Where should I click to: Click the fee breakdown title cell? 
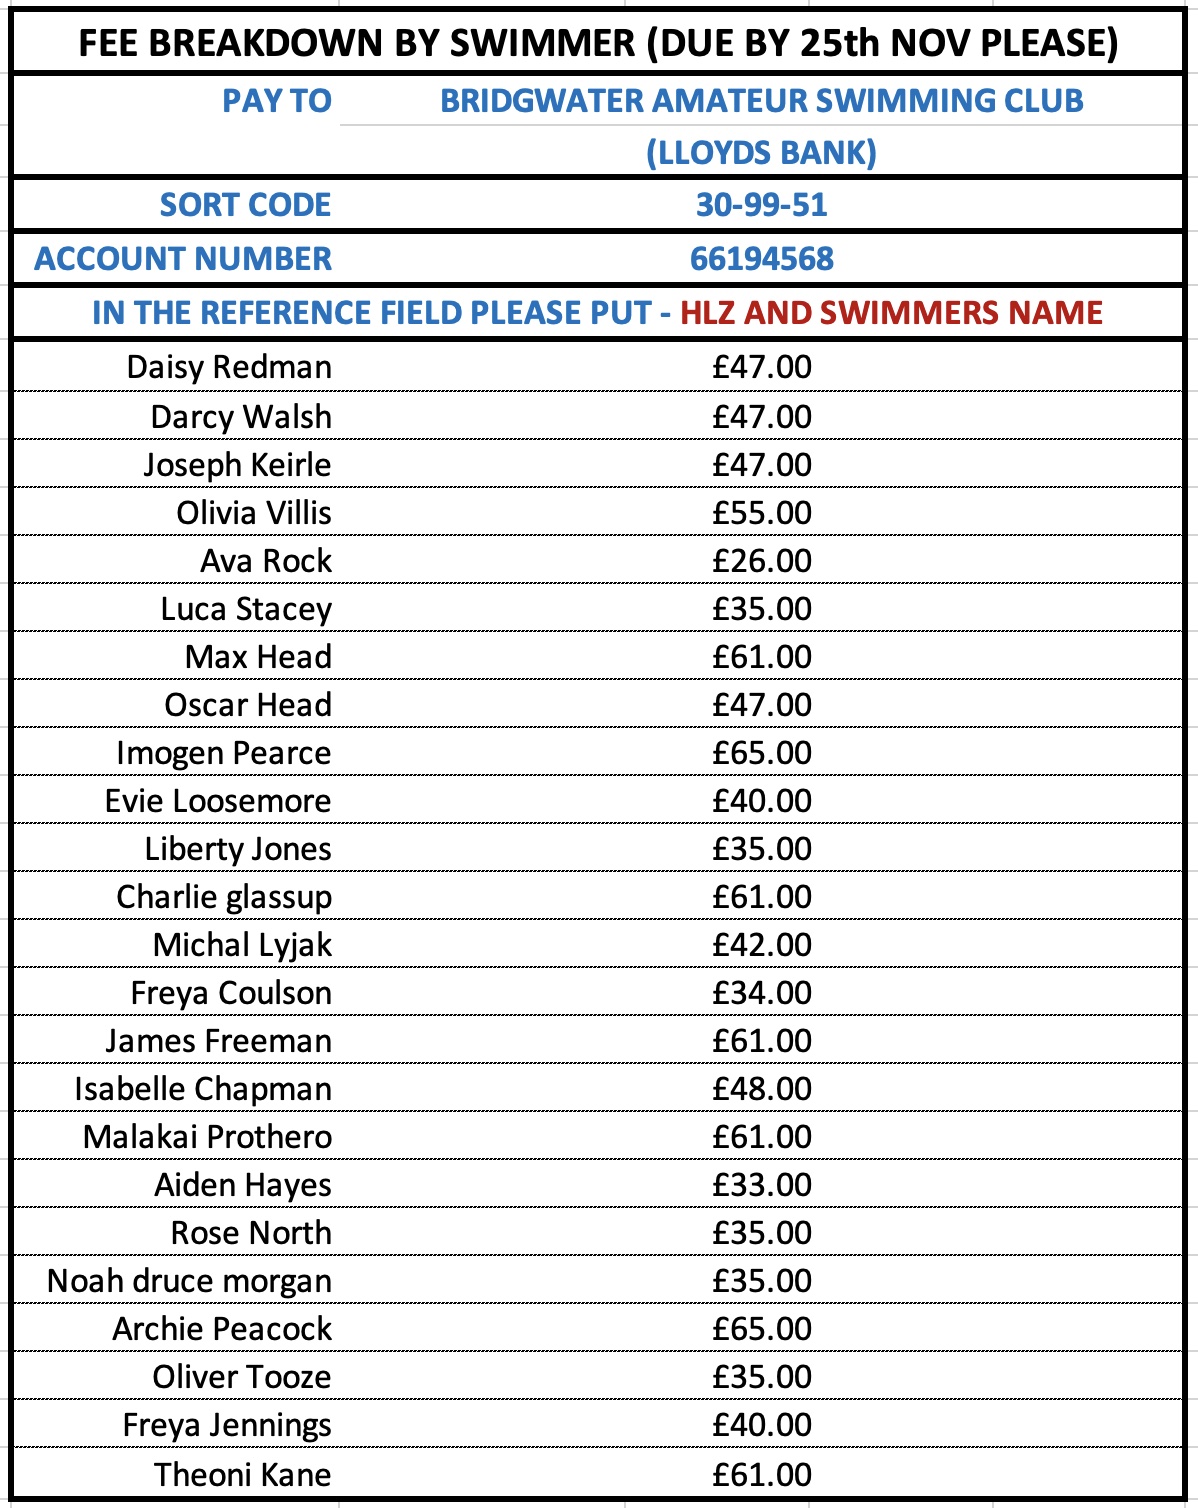(x=598, y=43)
